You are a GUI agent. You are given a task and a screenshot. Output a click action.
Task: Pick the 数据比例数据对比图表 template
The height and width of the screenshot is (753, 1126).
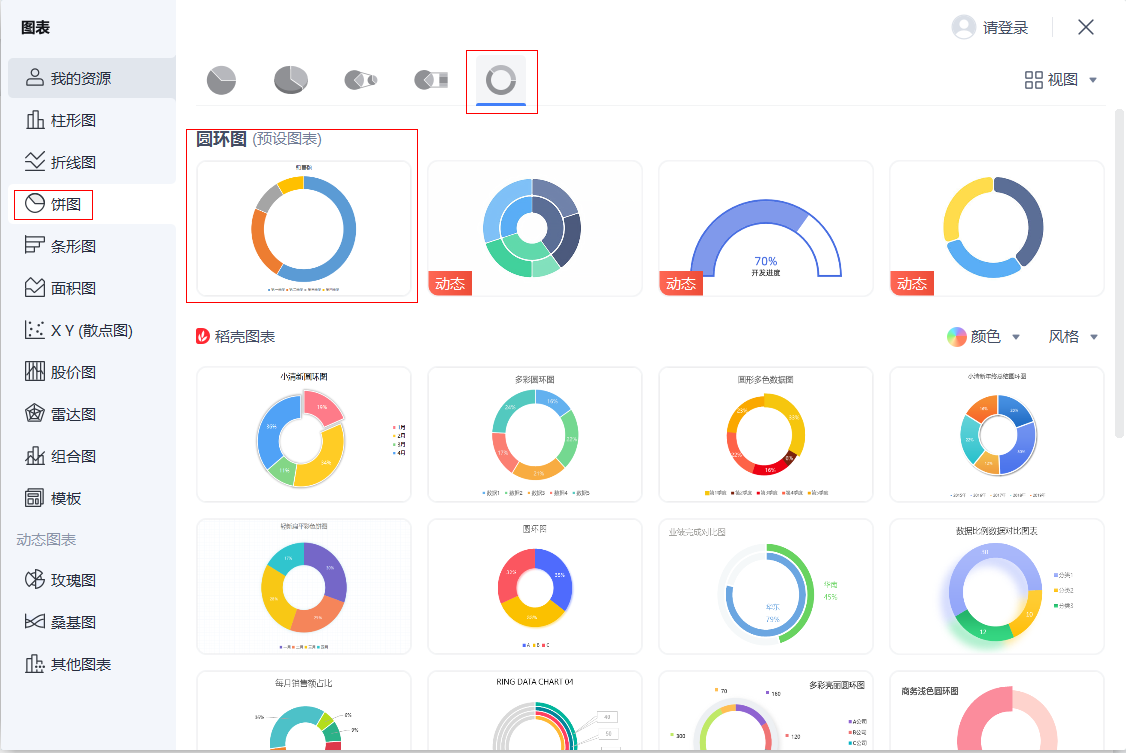[x=997, y=586]
